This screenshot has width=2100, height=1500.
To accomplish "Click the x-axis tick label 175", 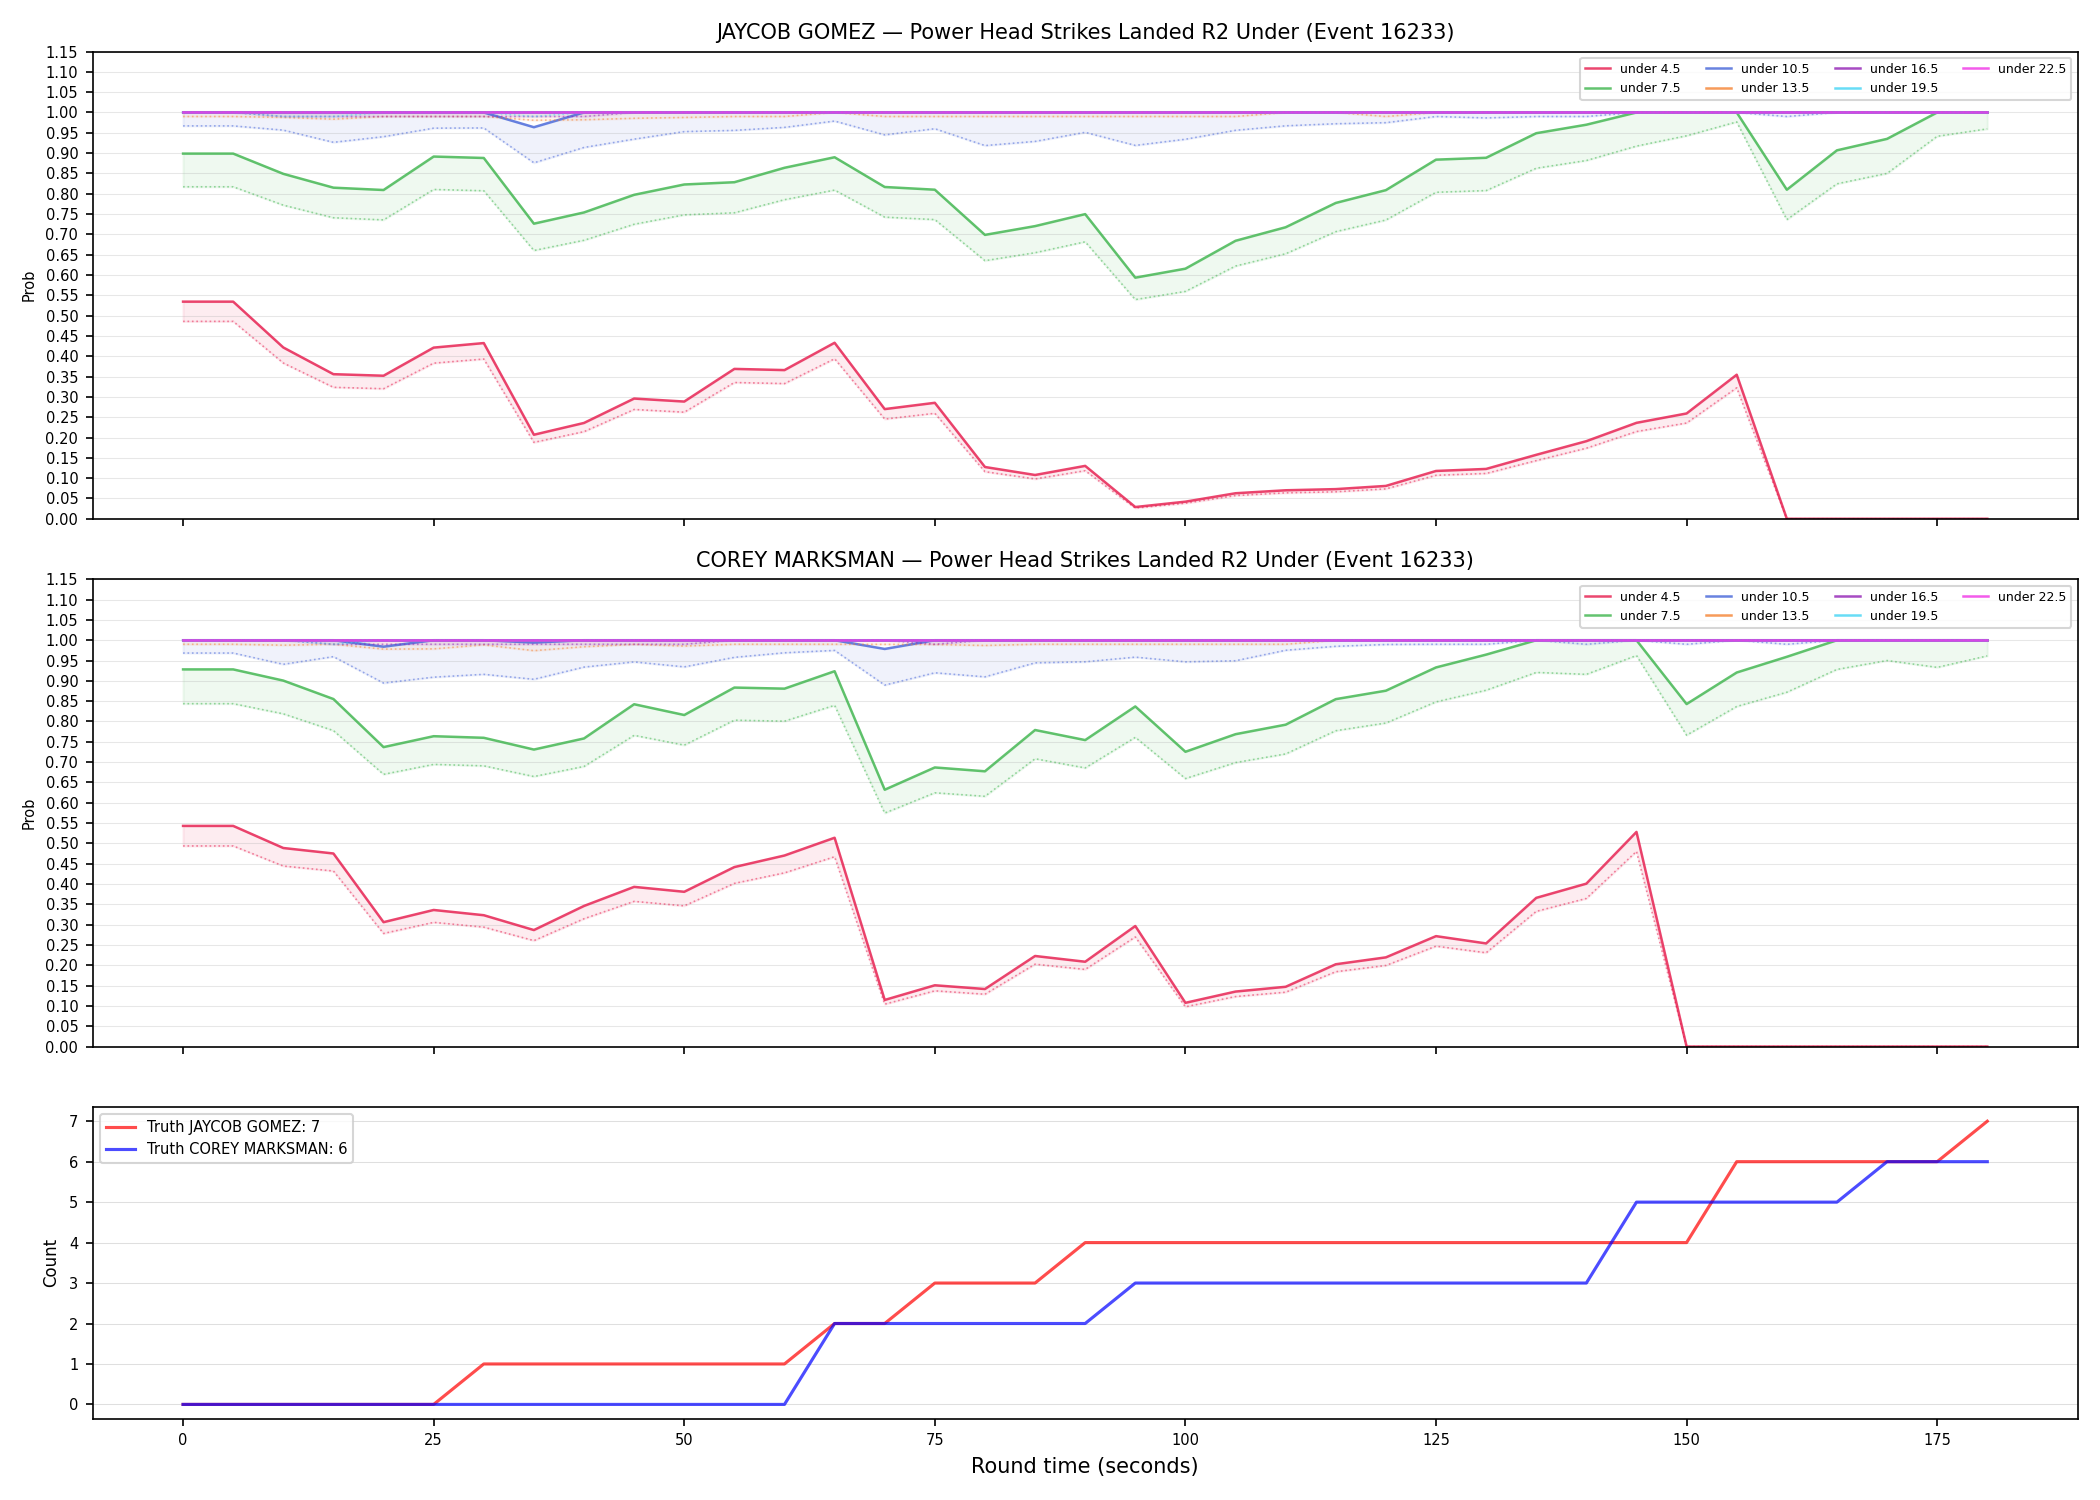I will 1937,1440.
